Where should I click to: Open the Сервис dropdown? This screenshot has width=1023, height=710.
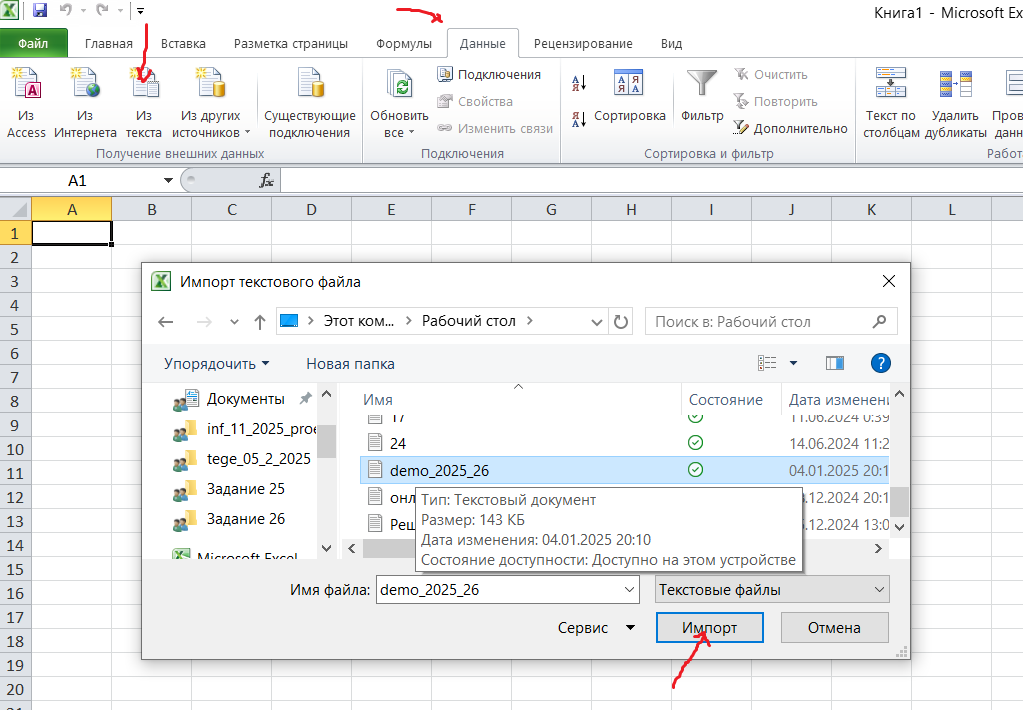point(596,627)
